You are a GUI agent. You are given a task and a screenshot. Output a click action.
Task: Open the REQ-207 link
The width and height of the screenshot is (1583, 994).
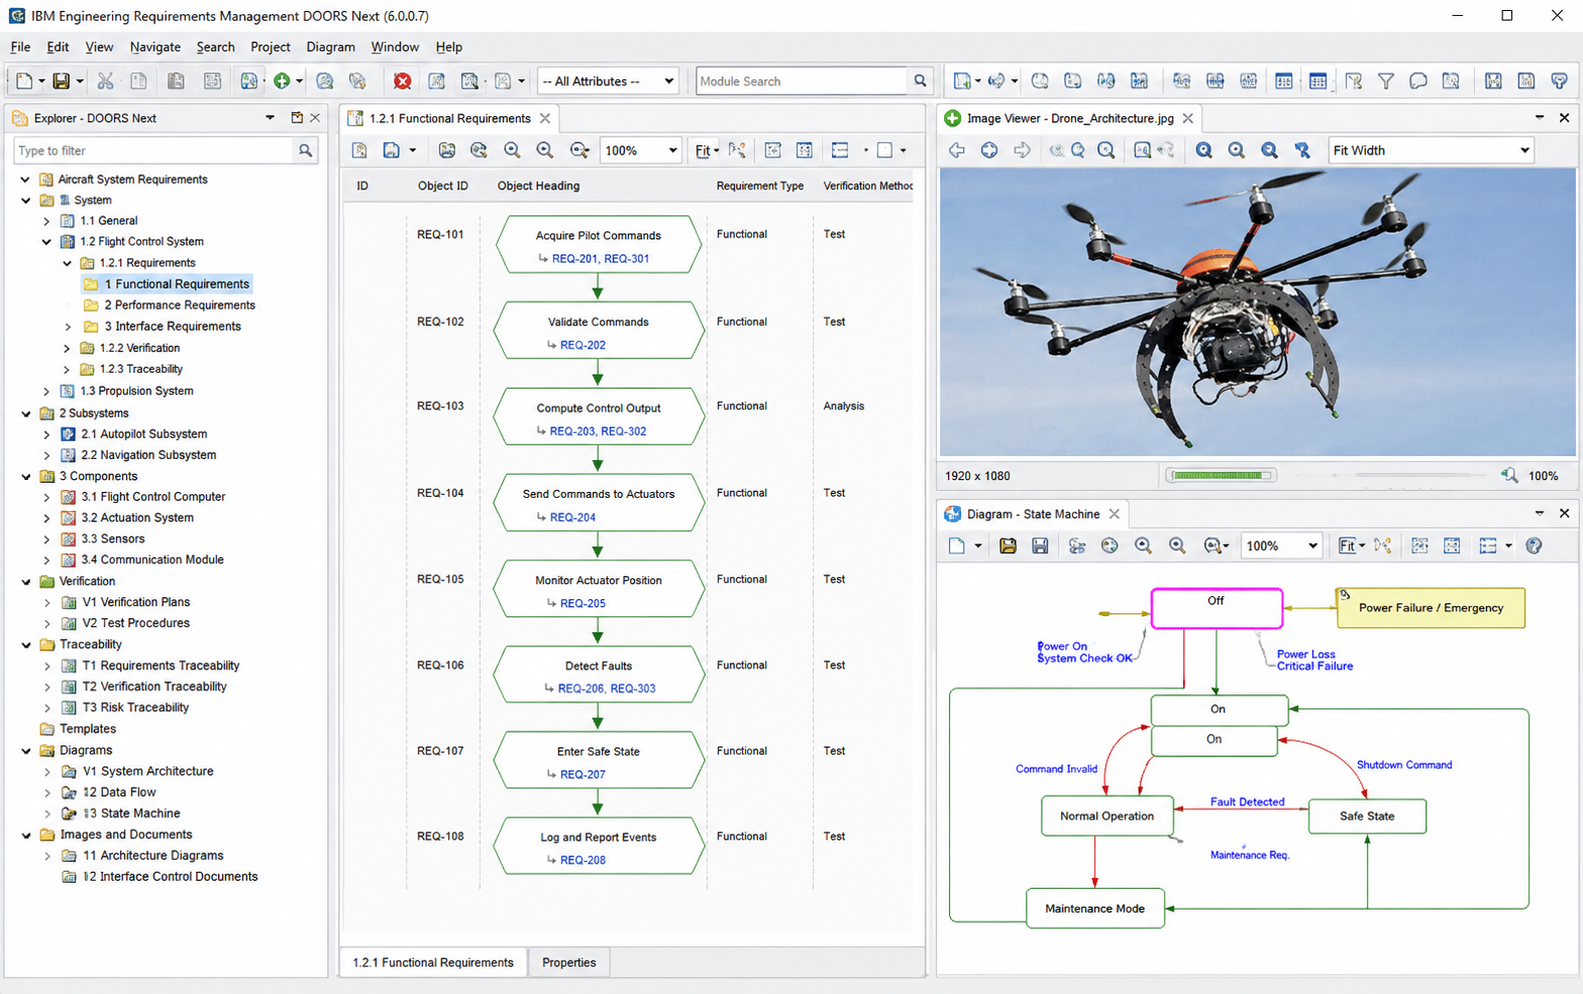tap(583, 774)
